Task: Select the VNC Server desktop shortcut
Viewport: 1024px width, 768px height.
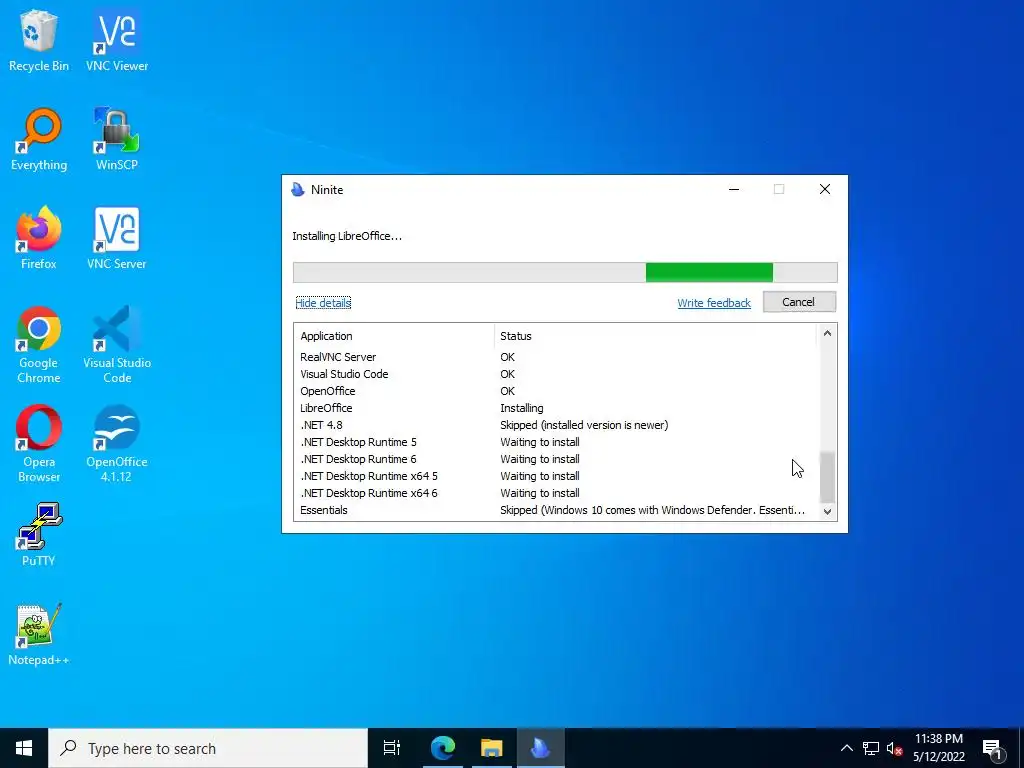Action: click(117, 238)
